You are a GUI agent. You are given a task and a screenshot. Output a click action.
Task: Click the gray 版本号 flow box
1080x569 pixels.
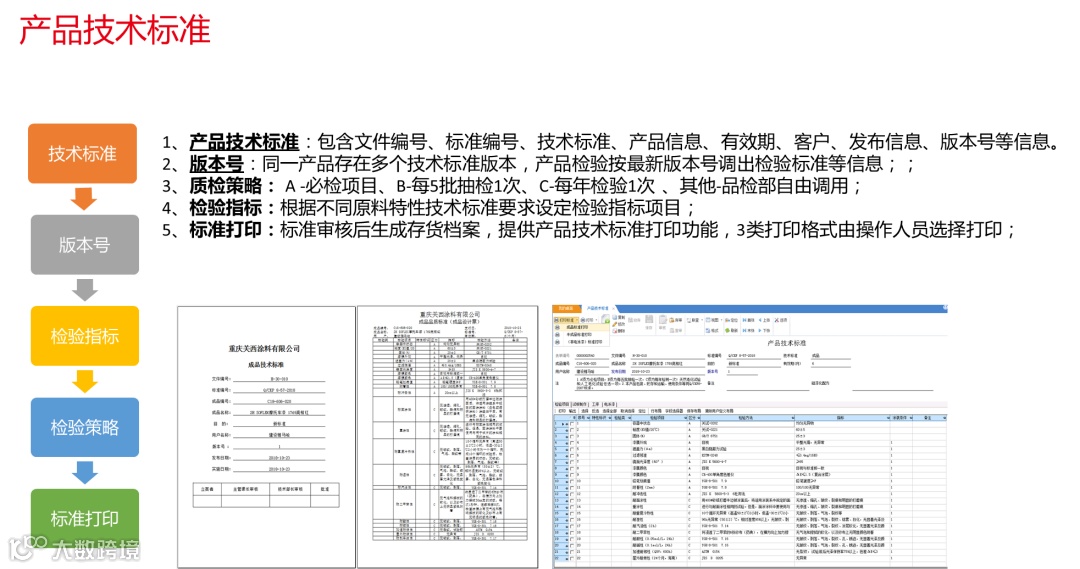[x=85, y=245]
